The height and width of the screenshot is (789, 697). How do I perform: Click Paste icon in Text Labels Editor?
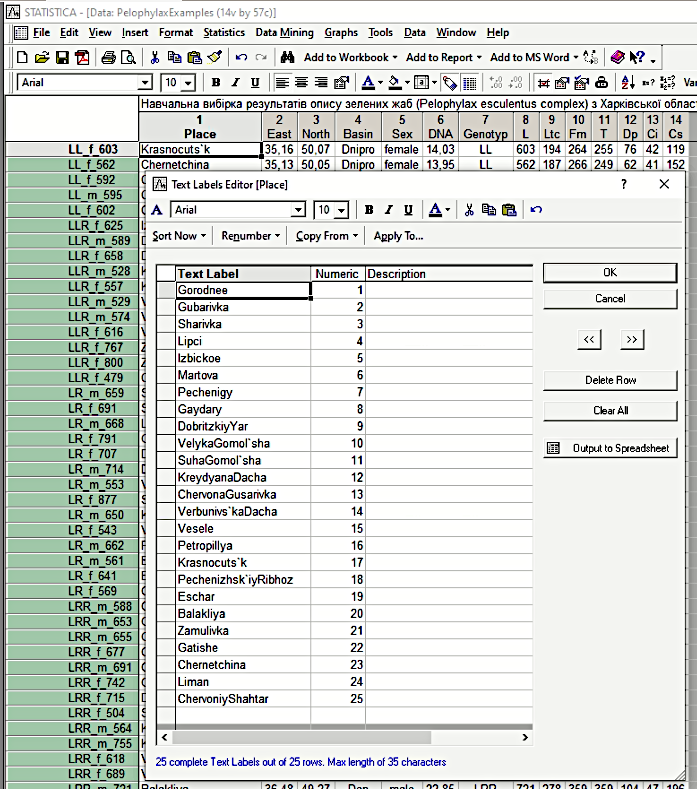tap(508, 210)
